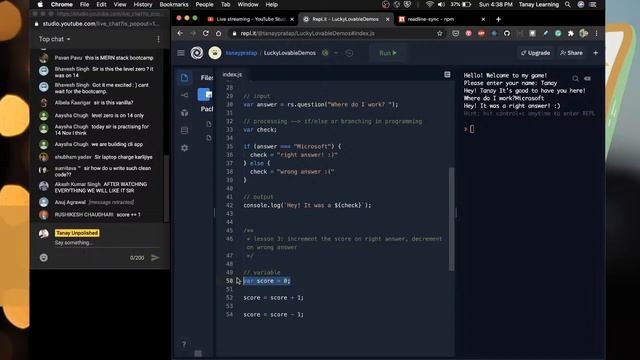Open the chat emoji picker

(x=44, y=258)
